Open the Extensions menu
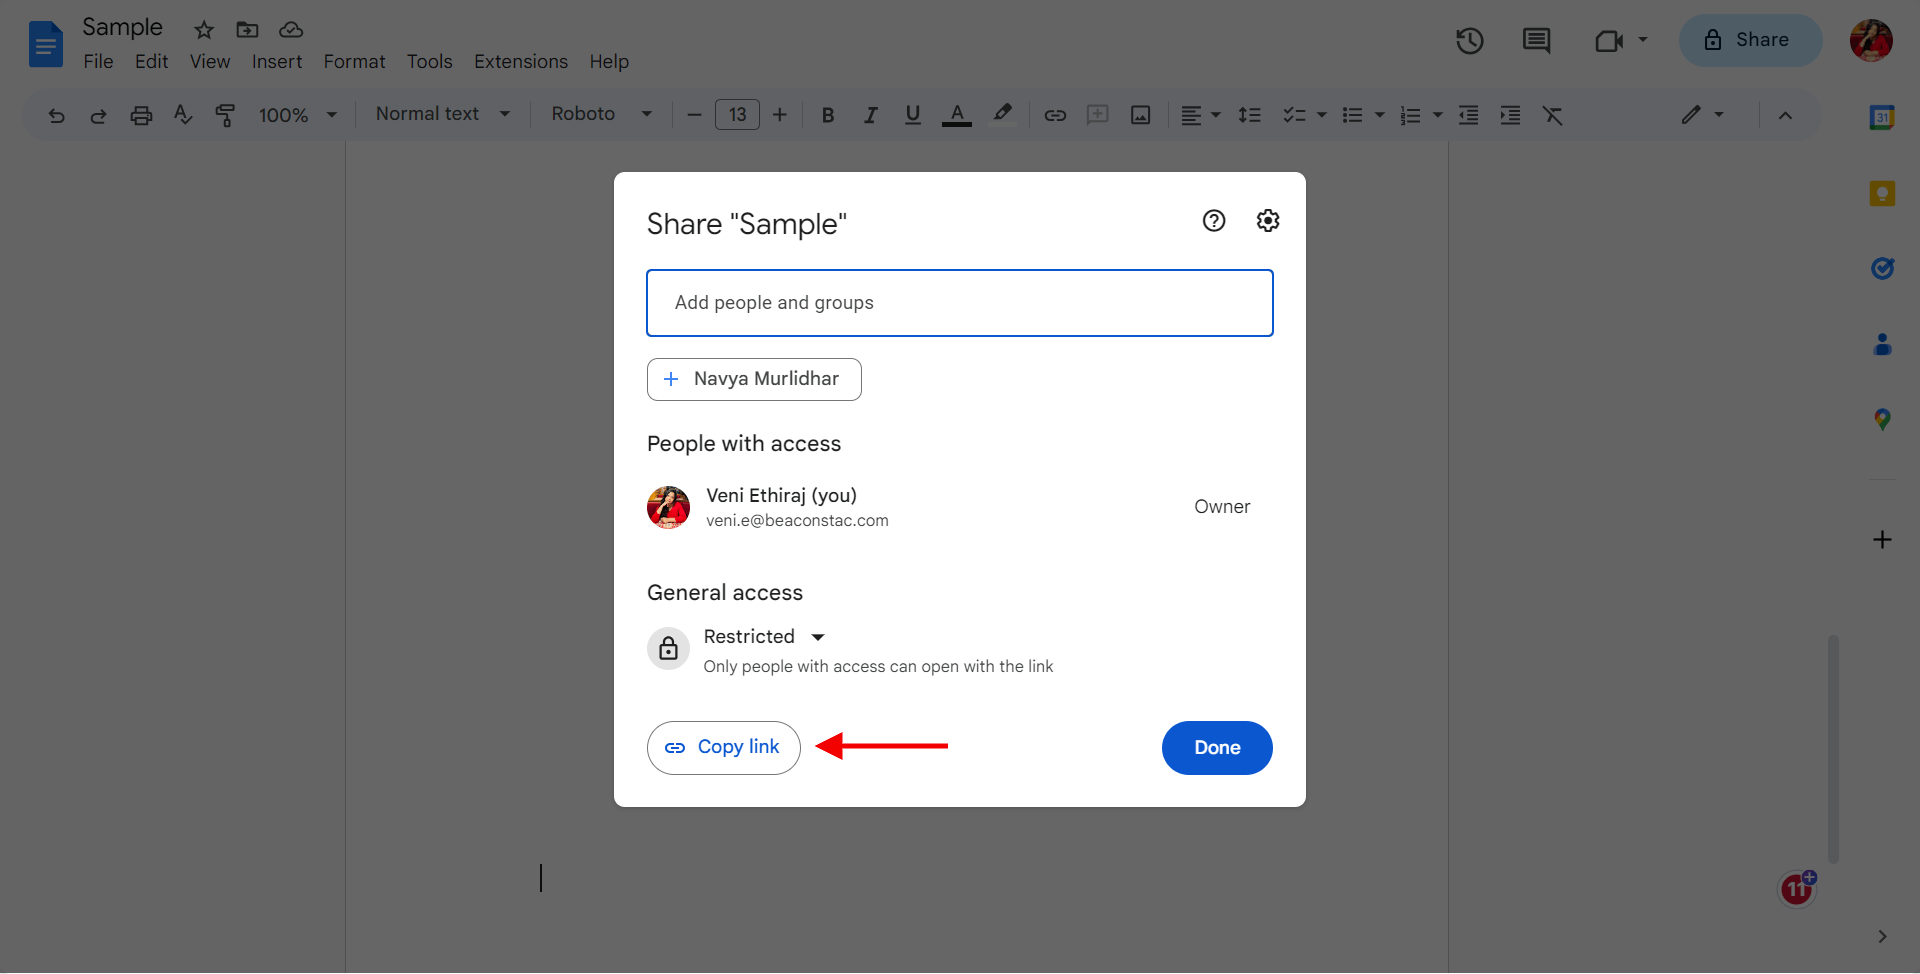 pyautogui.click(x=520, y=61)
